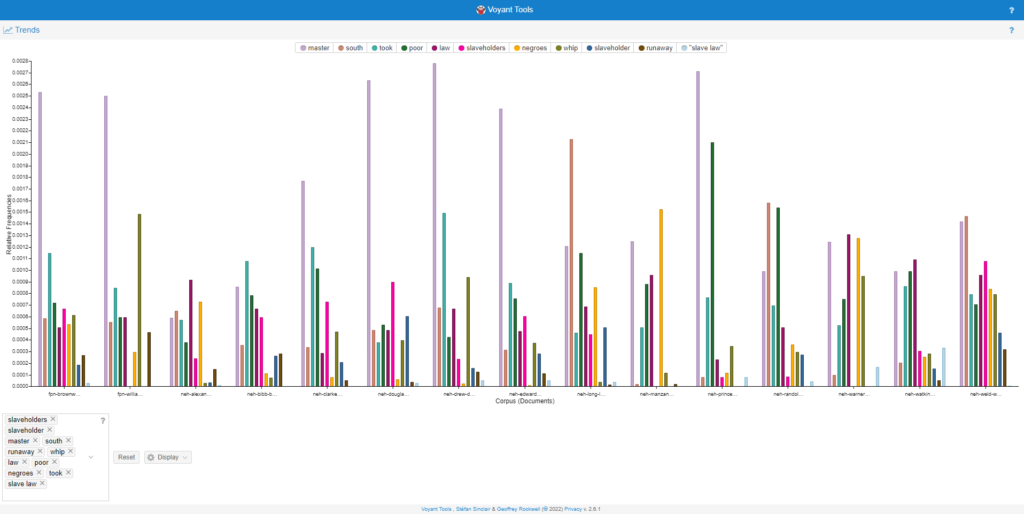Remove the 'runaway' term from the query

pyautogui.click(x=40, y=451)
